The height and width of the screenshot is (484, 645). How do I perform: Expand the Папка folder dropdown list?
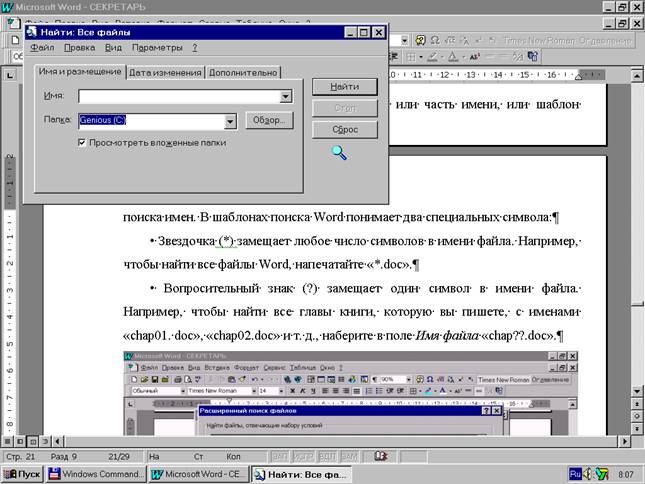[230, 121]
